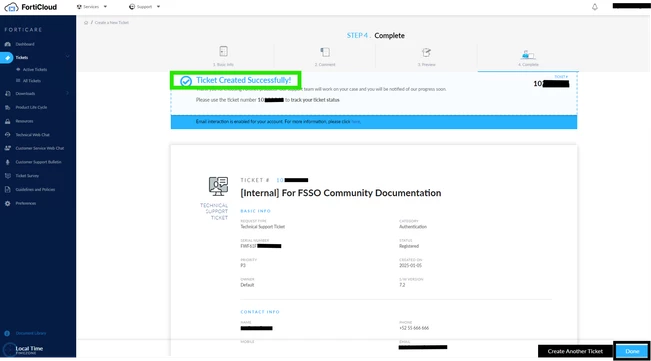This screenshot has height=361, width=651.
Task: Open Ticket Survey in the sidebar
Action: (x=27, y=176)
